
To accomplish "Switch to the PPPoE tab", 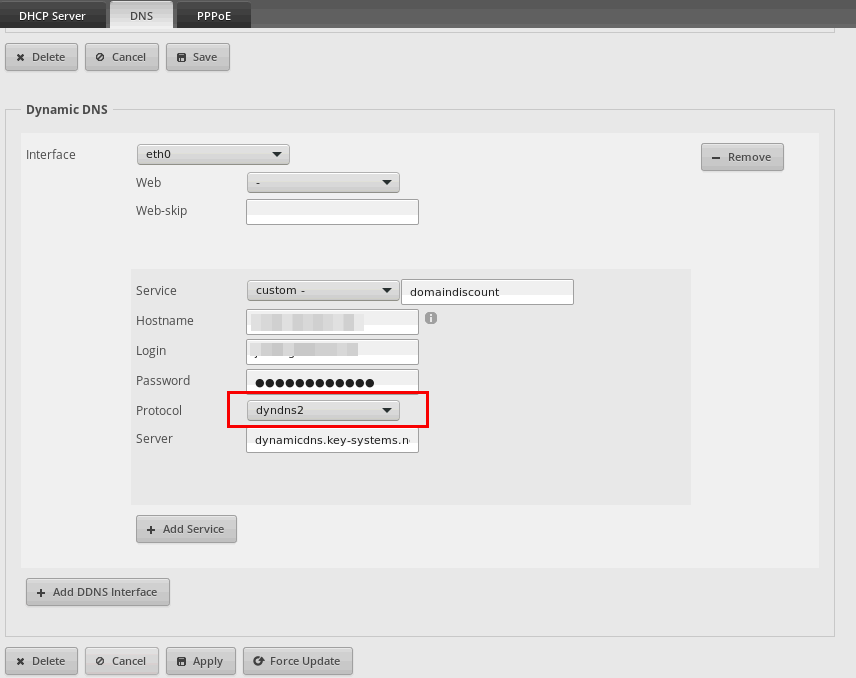I will coord(213,16).
